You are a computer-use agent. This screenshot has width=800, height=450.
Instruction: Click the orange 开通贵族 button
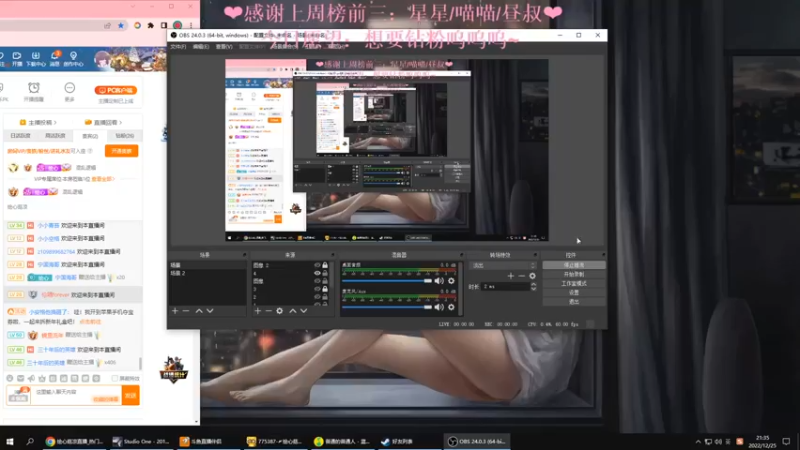coord(121,151)
